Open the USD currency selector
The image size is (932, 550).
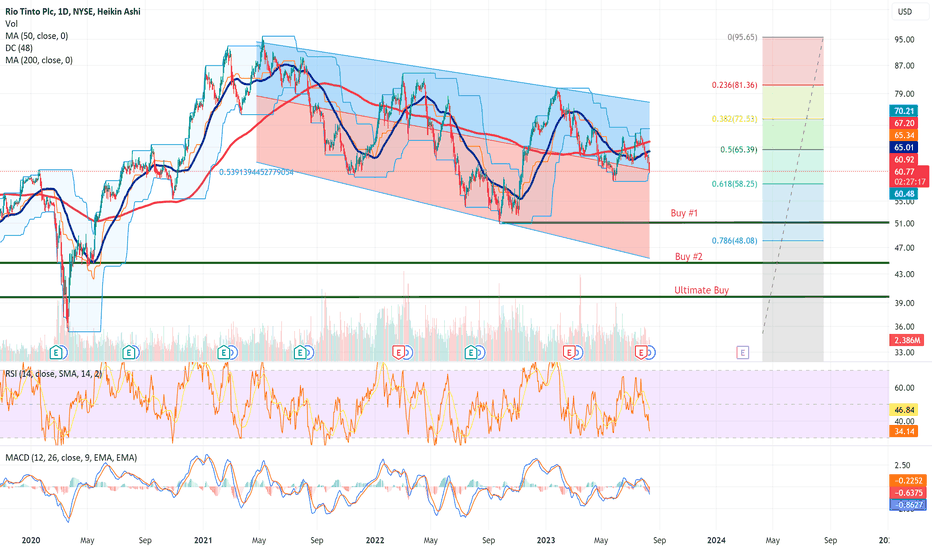tap(905, 11)
